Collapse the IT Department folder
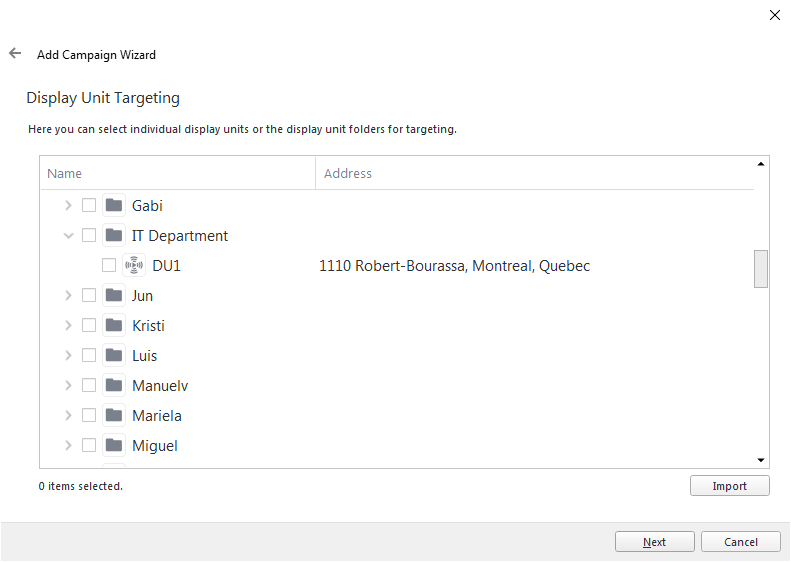791x562 pixels. point(69,235)
